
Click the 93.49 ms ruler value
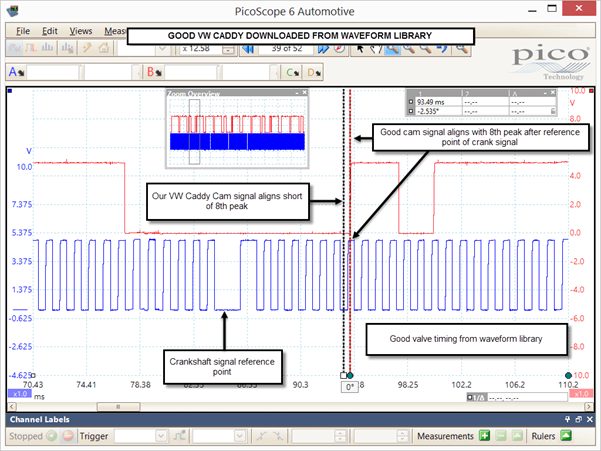[430, 102]
